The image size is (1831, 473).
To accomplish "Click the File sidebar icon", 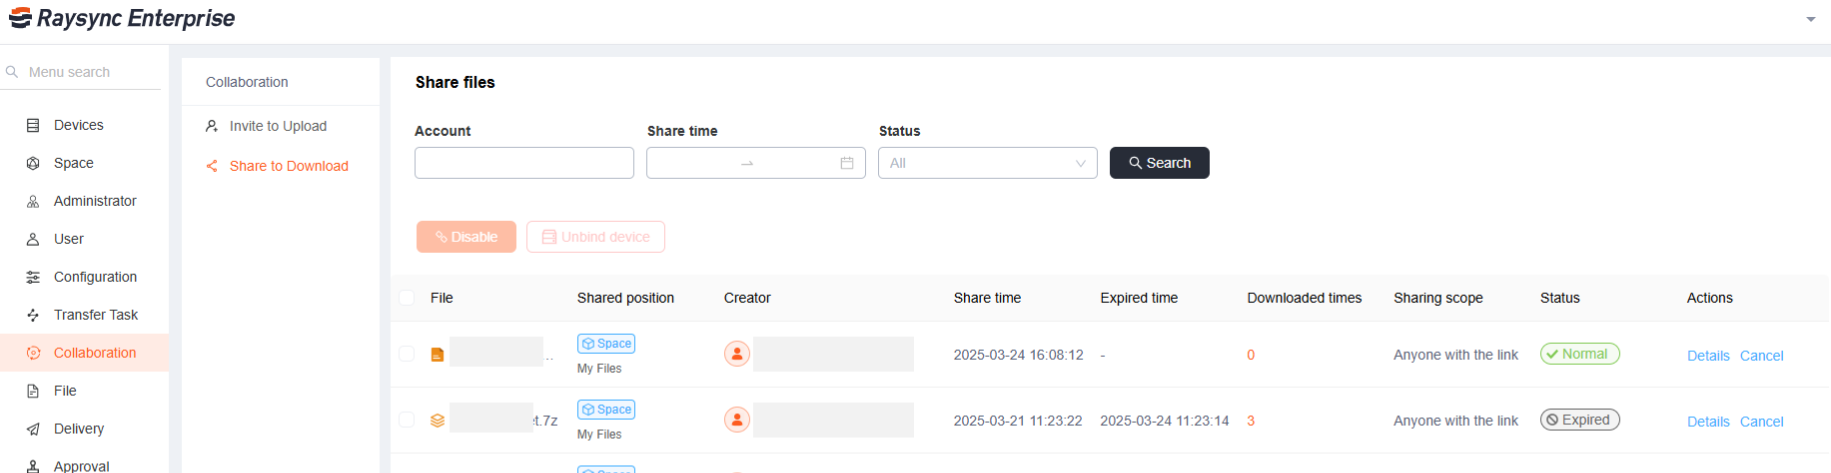I will click(33, 391).
